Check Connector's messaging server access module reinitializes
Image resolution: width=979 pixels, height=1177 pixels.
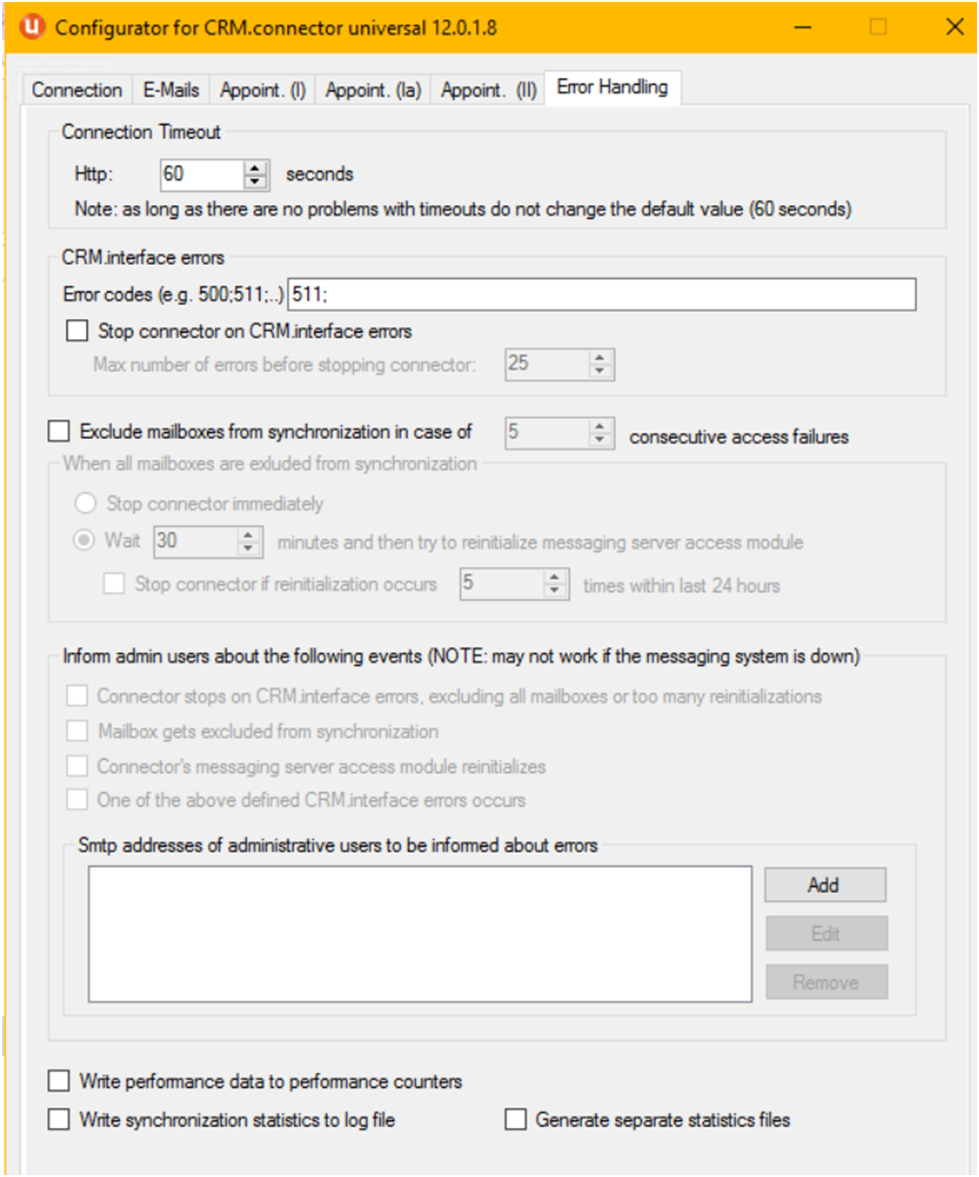coord(77,766)
